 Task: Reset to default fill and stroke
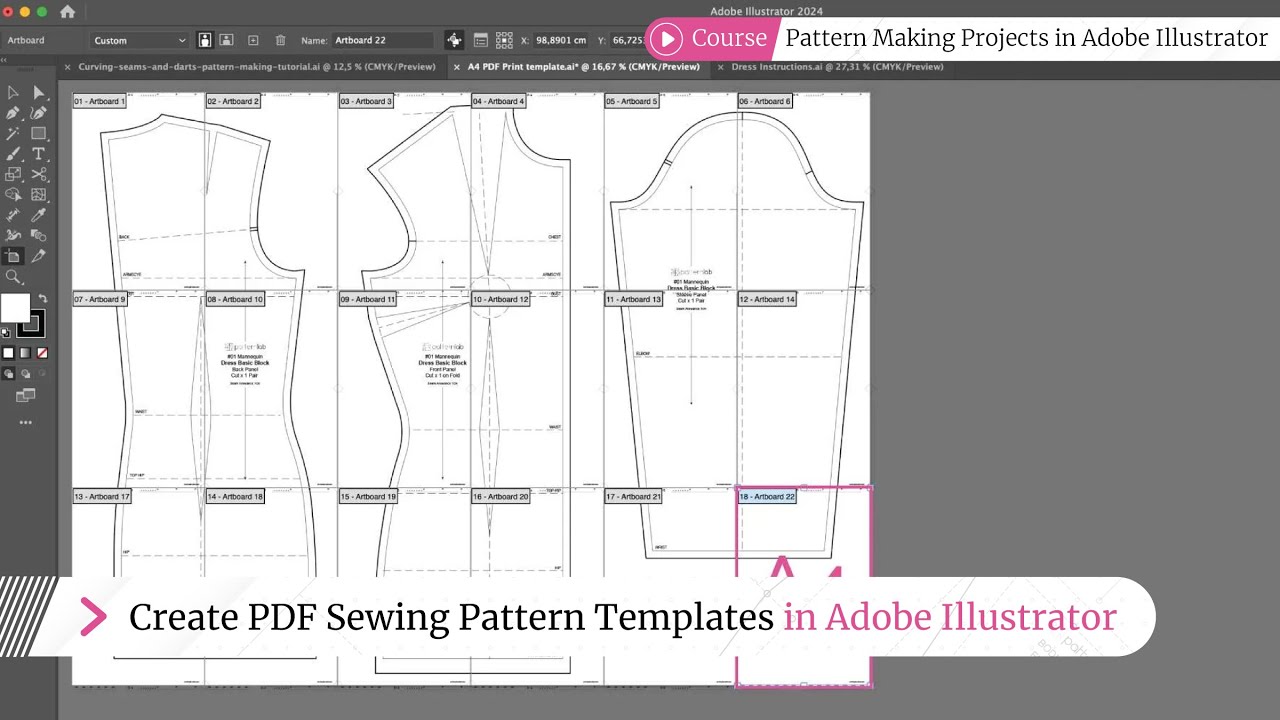[6, 332]
